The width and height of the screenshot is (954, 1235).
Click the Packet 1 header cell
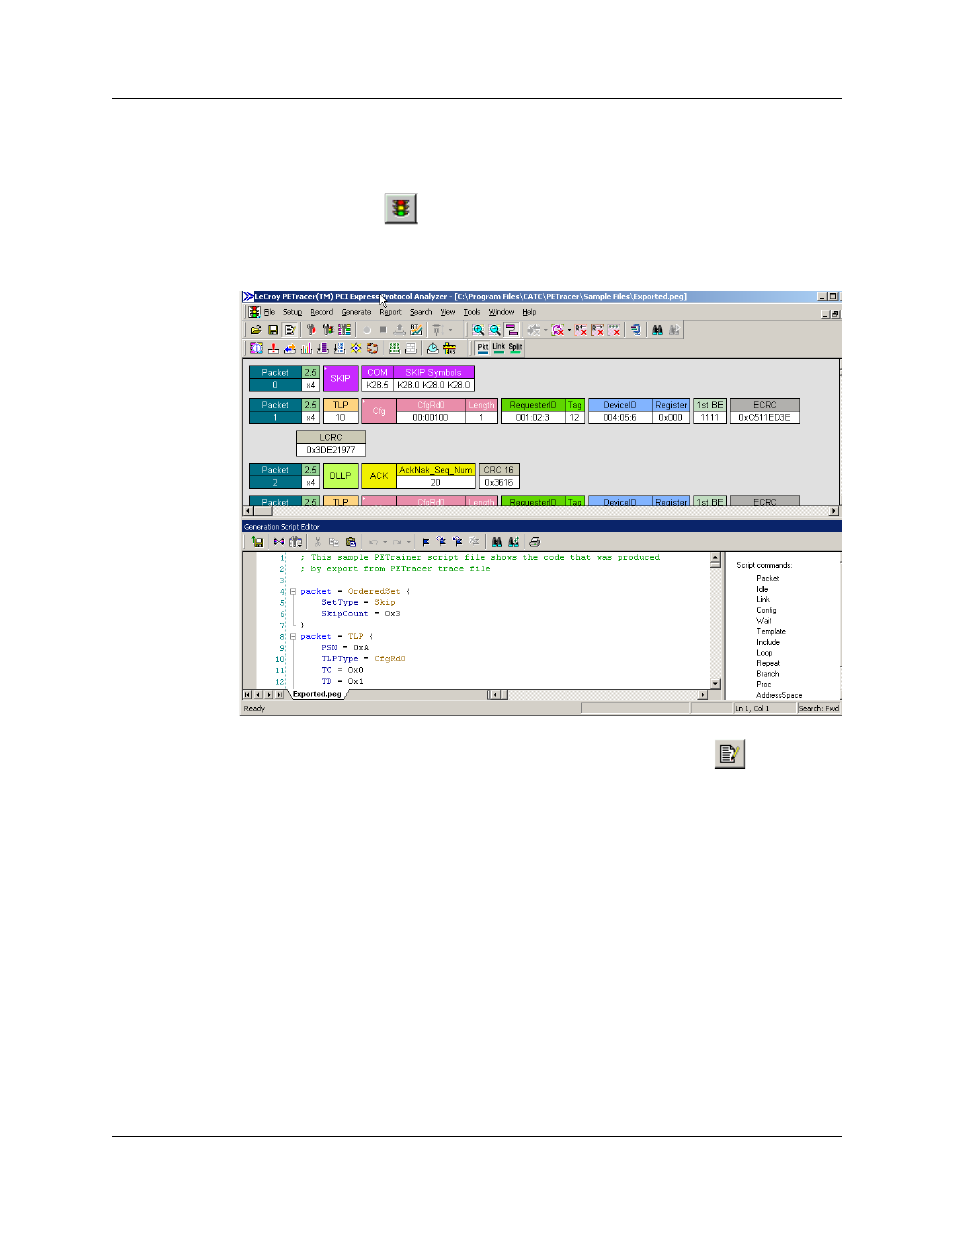tap(275, 411)
